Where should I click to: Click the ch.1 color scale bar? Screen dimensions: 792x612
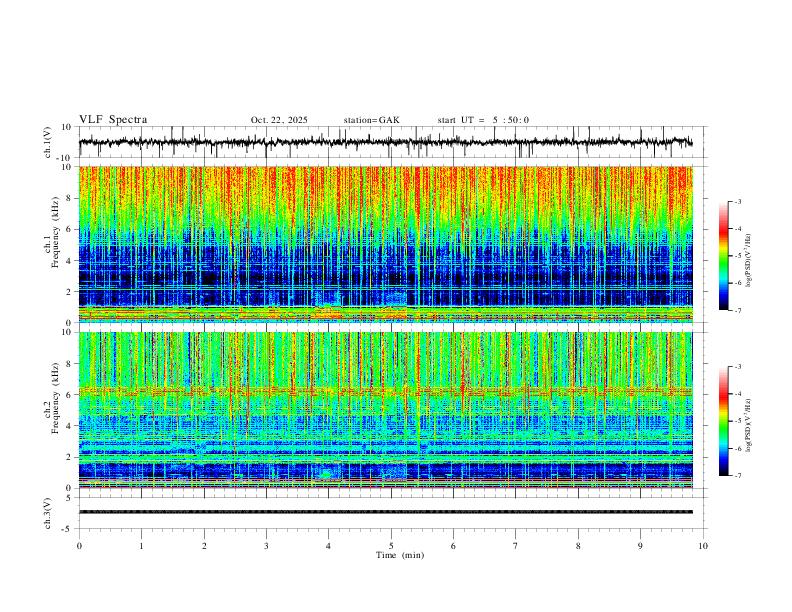723,256
